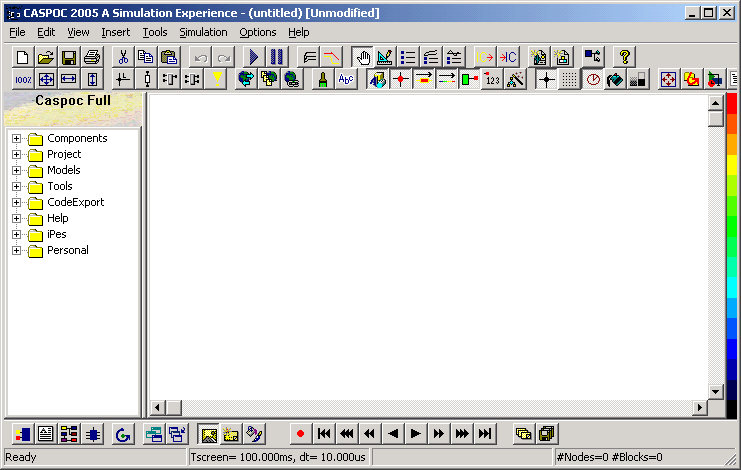Select the Abc text label tool

[x=346, y=79]
